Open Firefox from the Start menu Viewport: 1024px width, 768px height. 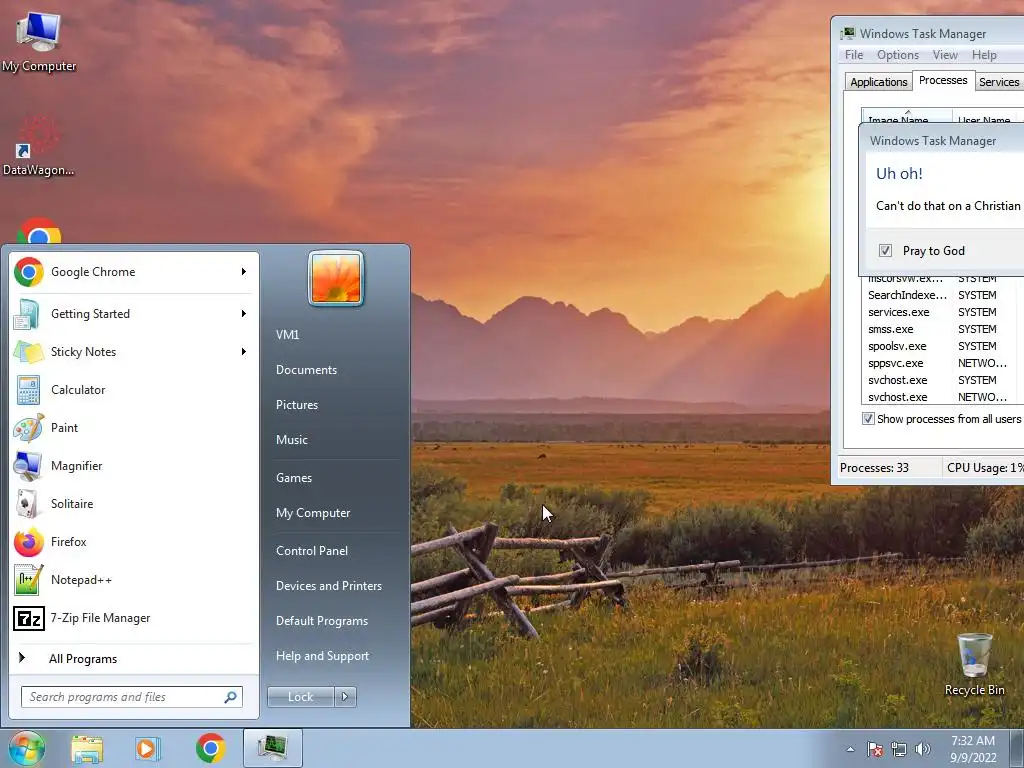(x=134, y=541)
